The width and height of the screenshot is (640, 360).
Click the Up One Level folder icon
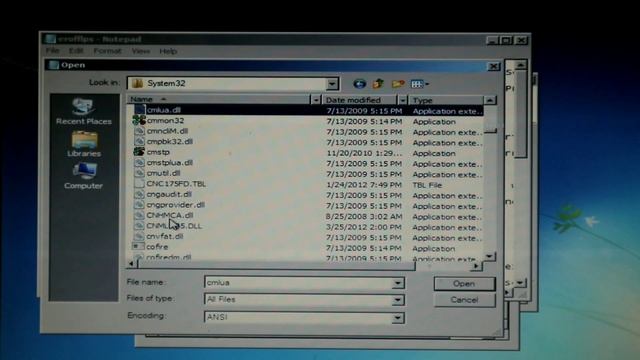point(378,84)
